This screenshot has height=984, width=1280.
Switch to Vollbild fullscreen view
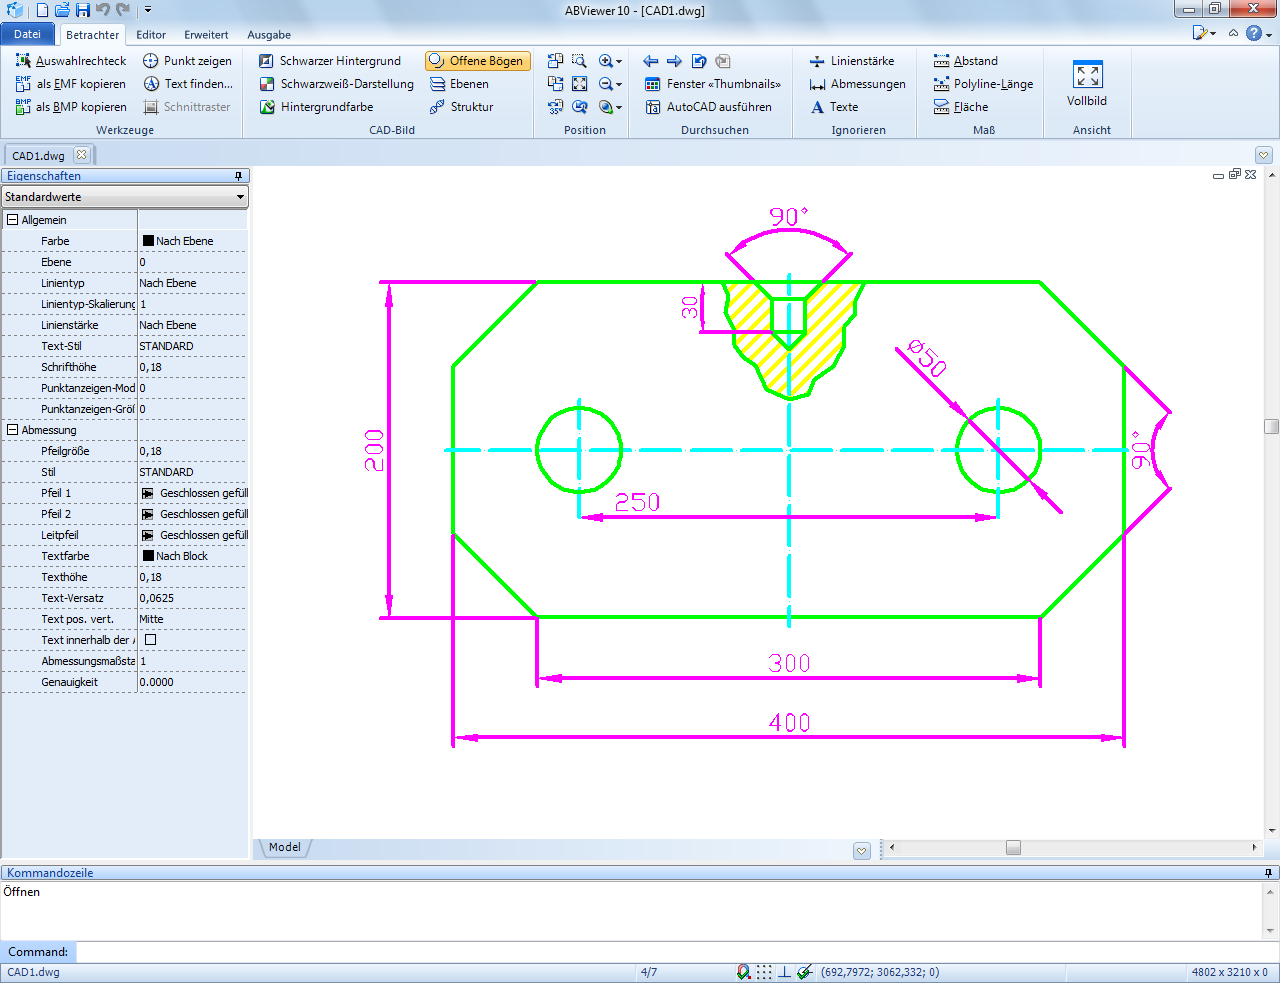tap(1087, 84)
